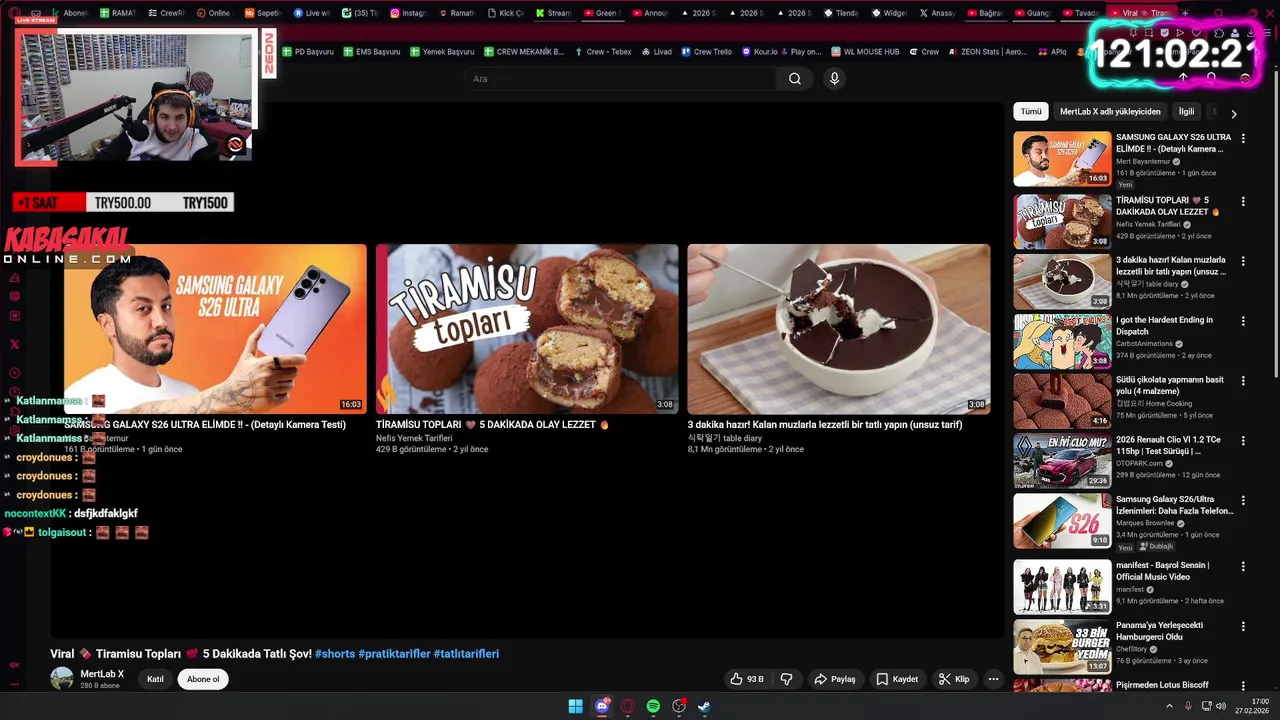The width and height of the screenshot is (1280, 720).
Task: Open Discord from the taskbar
Action: [x=602, y=707]
